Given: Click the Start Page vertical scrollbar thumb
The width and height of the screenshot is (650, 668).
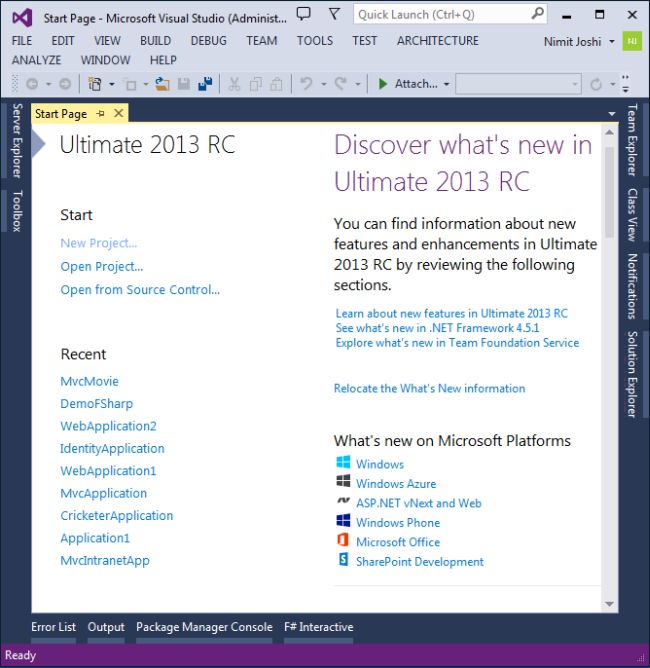Looking at the screenshot, I should [610, 192].
